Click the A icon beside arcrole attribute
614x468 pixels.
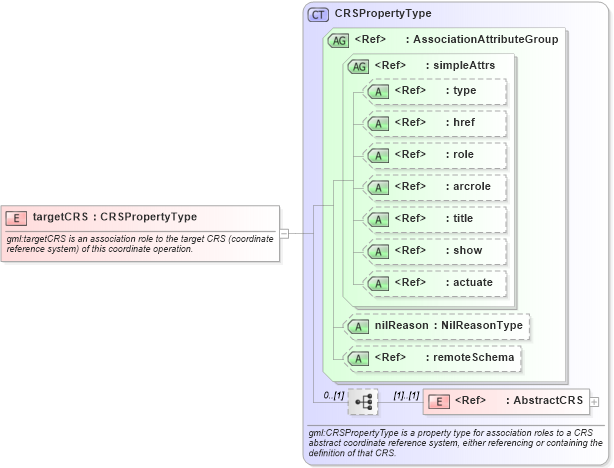pos(378,188)
